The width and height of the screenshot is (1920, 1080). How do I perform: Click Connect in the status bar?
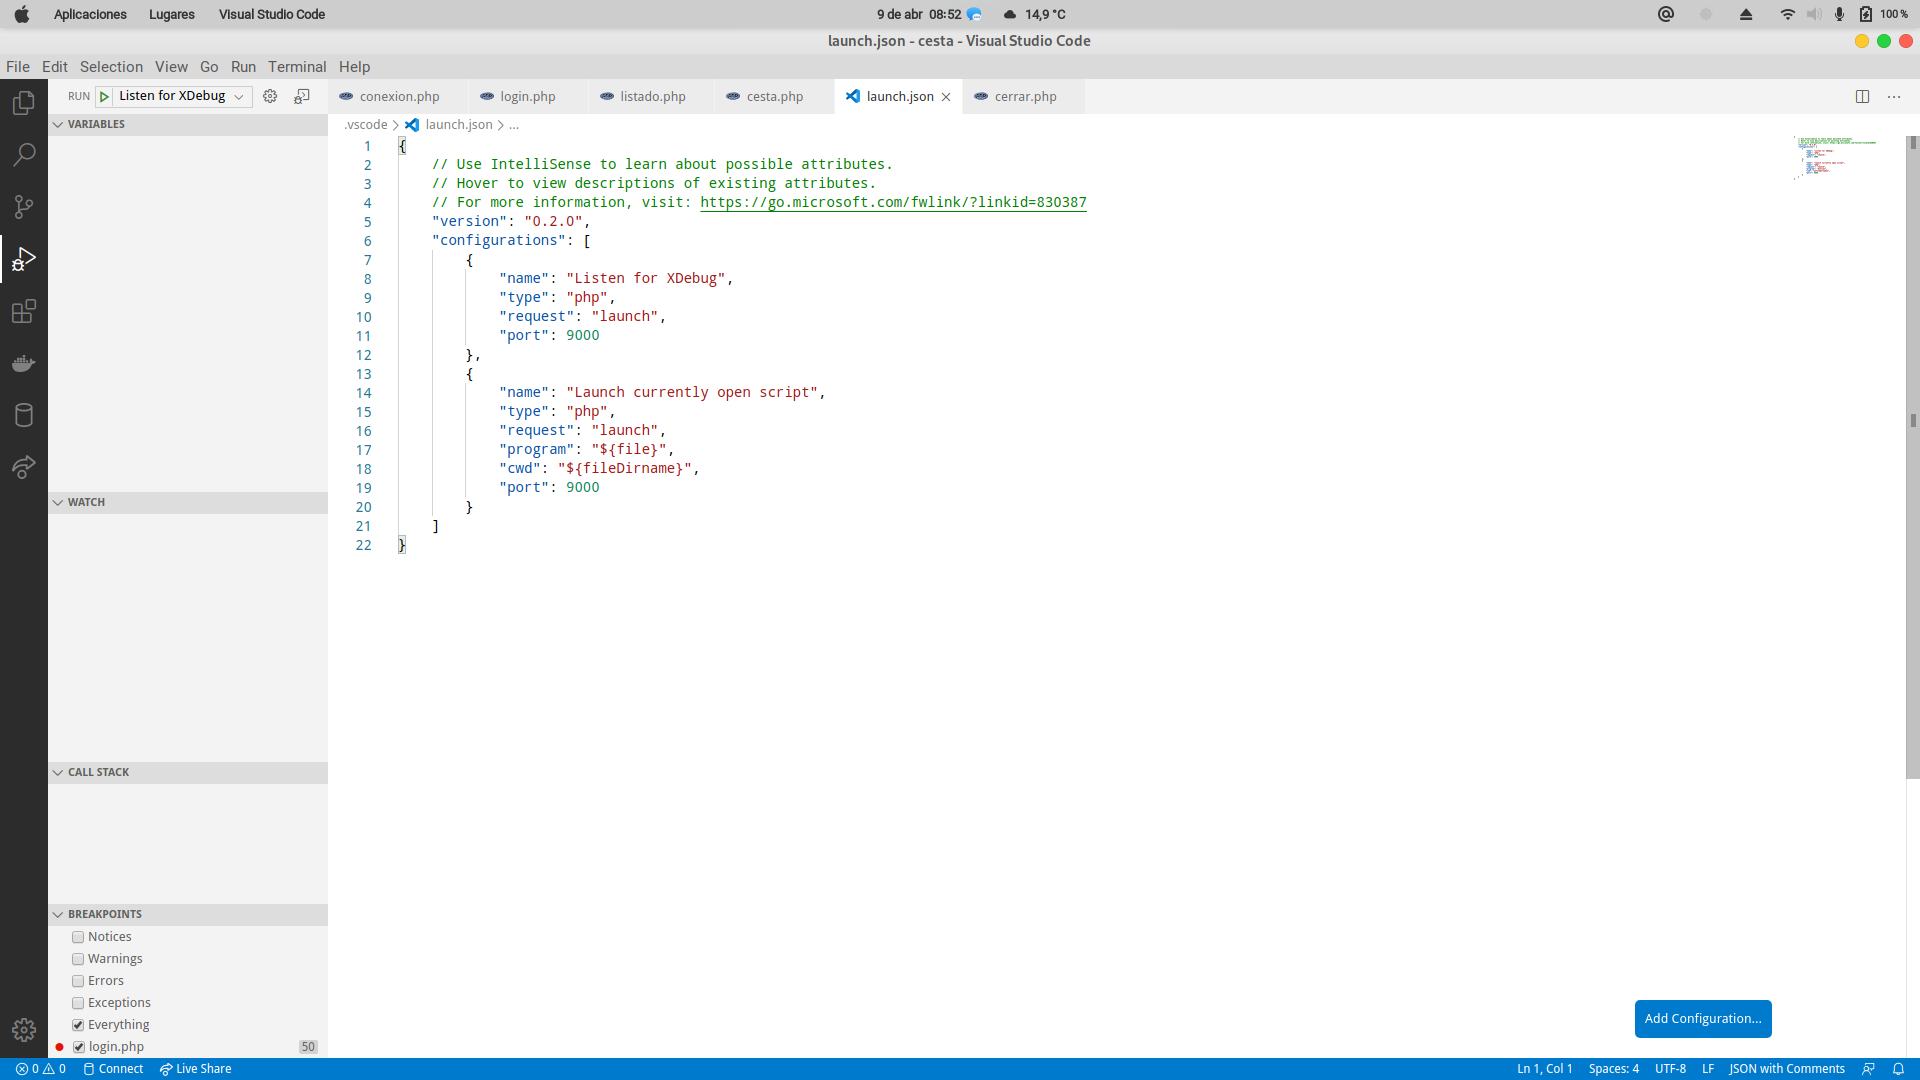[x=114, y=1069]
